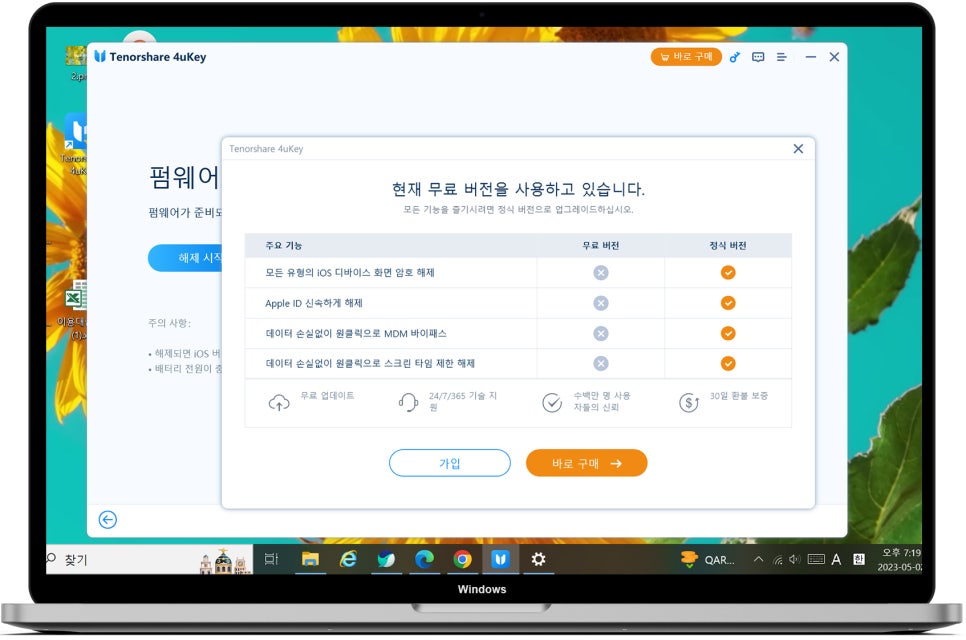
Task: Click the back arrow icon in 4uKey window
Action: tap(108, 520)
